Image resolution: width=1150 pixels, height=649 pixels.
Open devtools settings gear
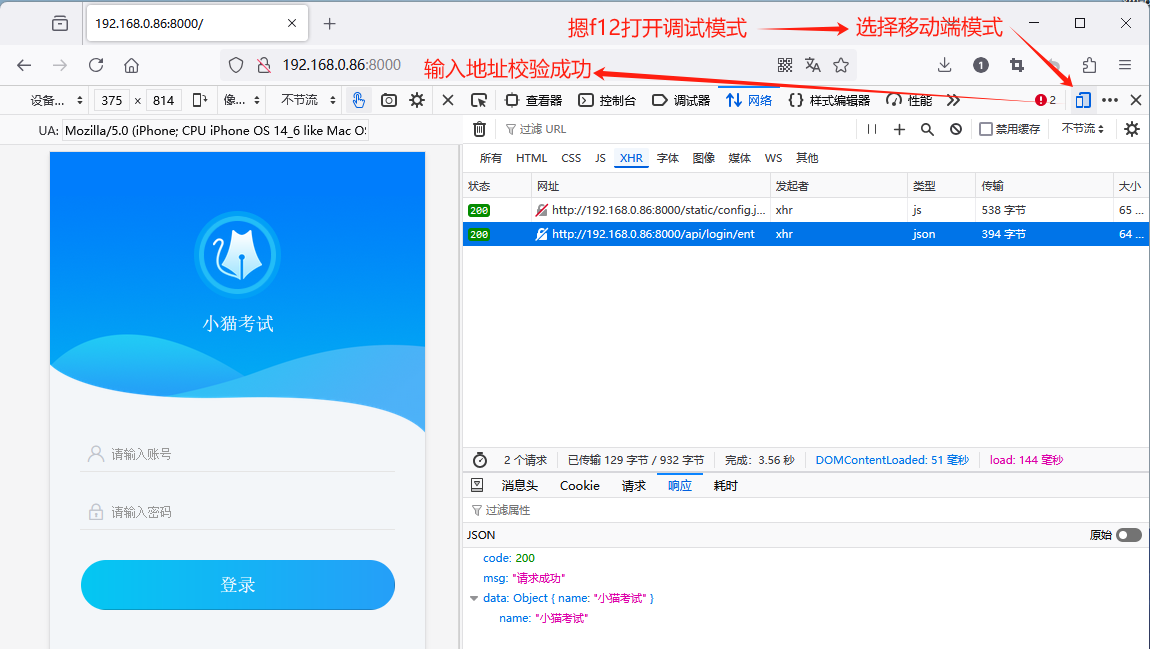[417, 100]
